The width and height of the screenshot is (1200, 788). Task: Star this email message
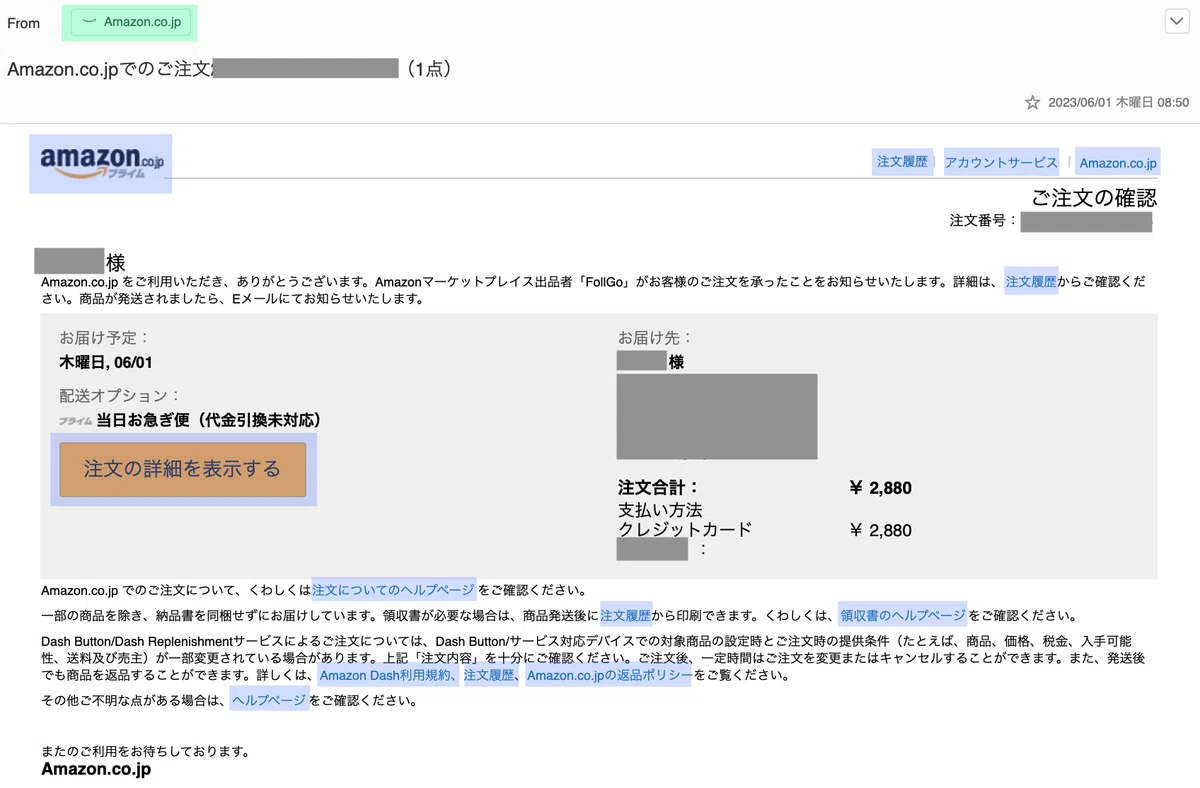[1032, 102]
